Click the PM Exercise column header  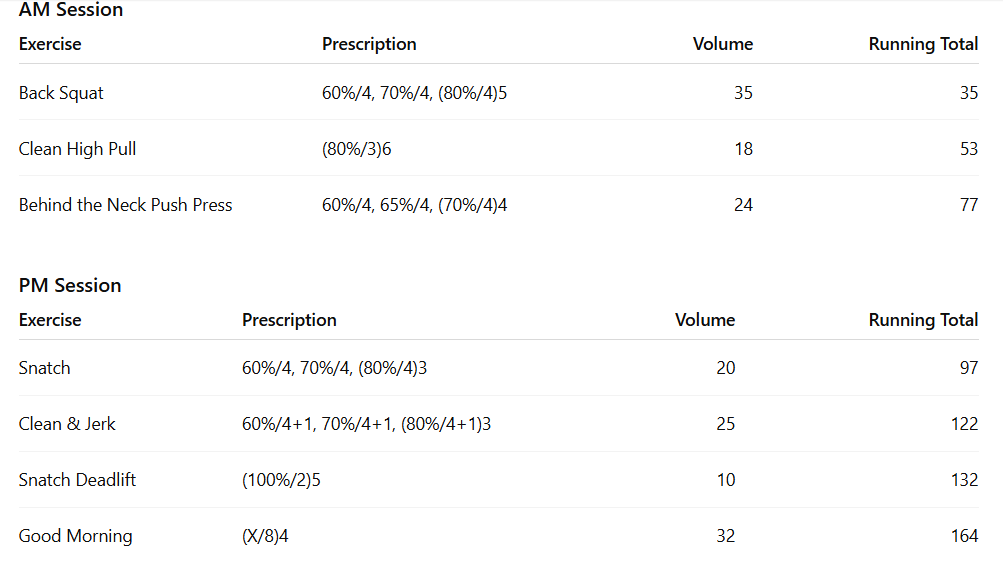coord(50,320)
